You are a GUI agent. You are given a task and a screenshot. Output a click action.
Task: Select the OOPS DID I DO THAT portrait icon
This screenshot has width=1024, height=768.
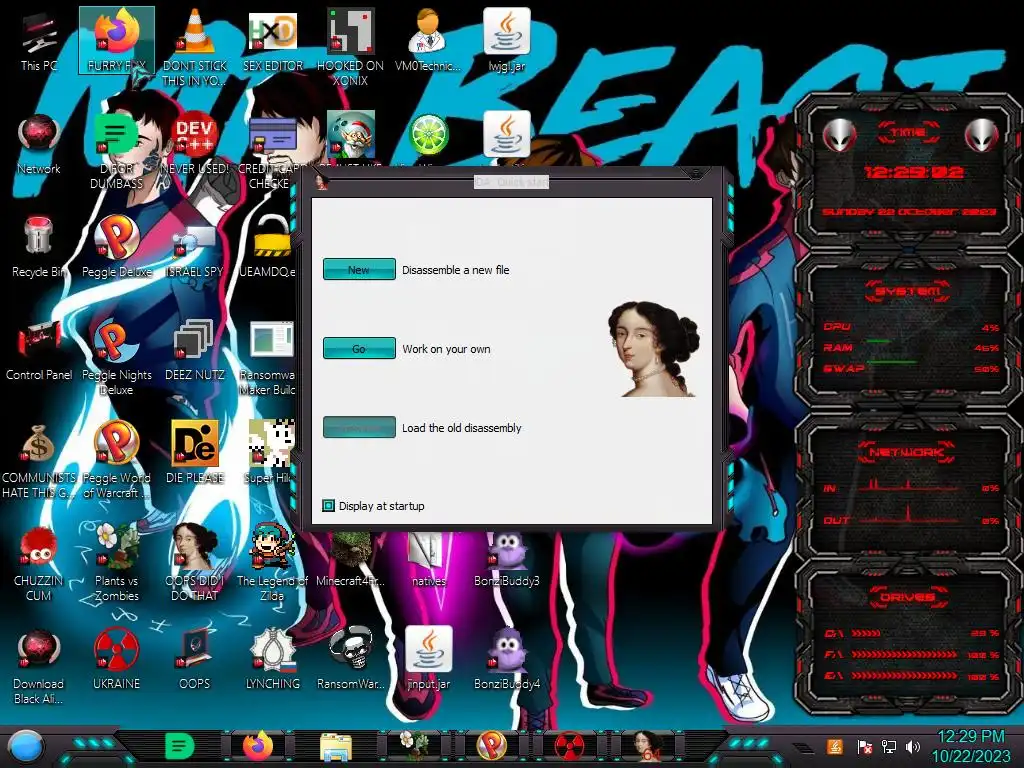click(x=194, y=562)
